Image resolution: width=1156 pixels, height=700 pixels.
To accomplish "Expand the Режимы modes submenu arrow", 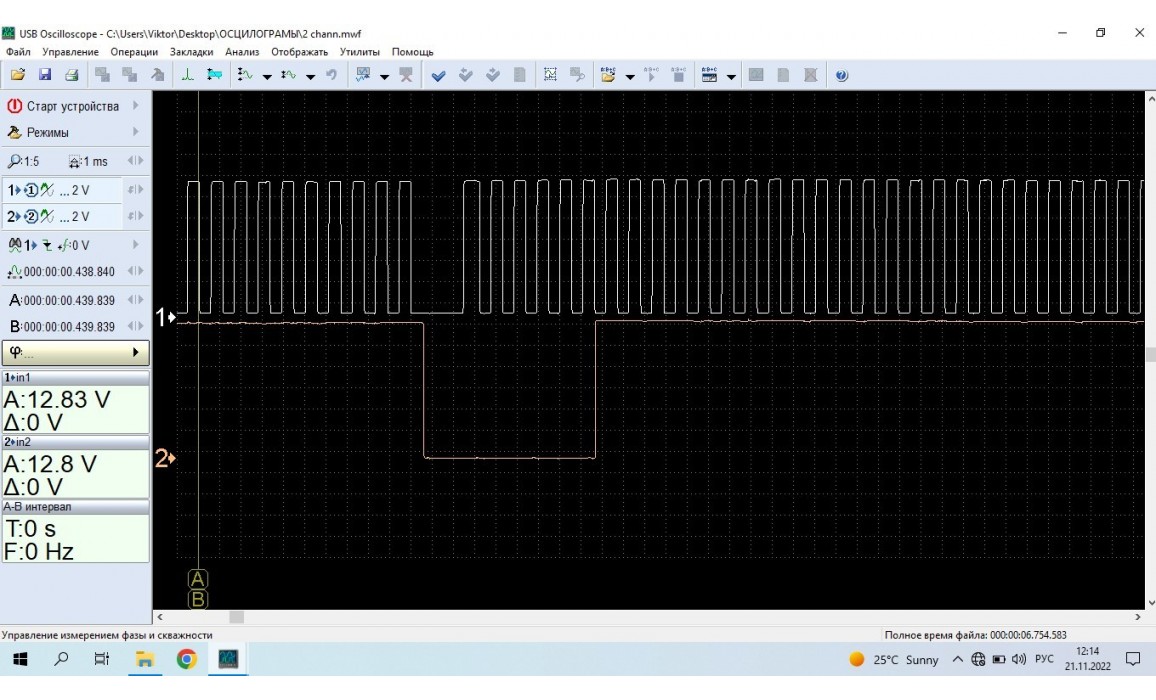I will (x=135, y=132).
